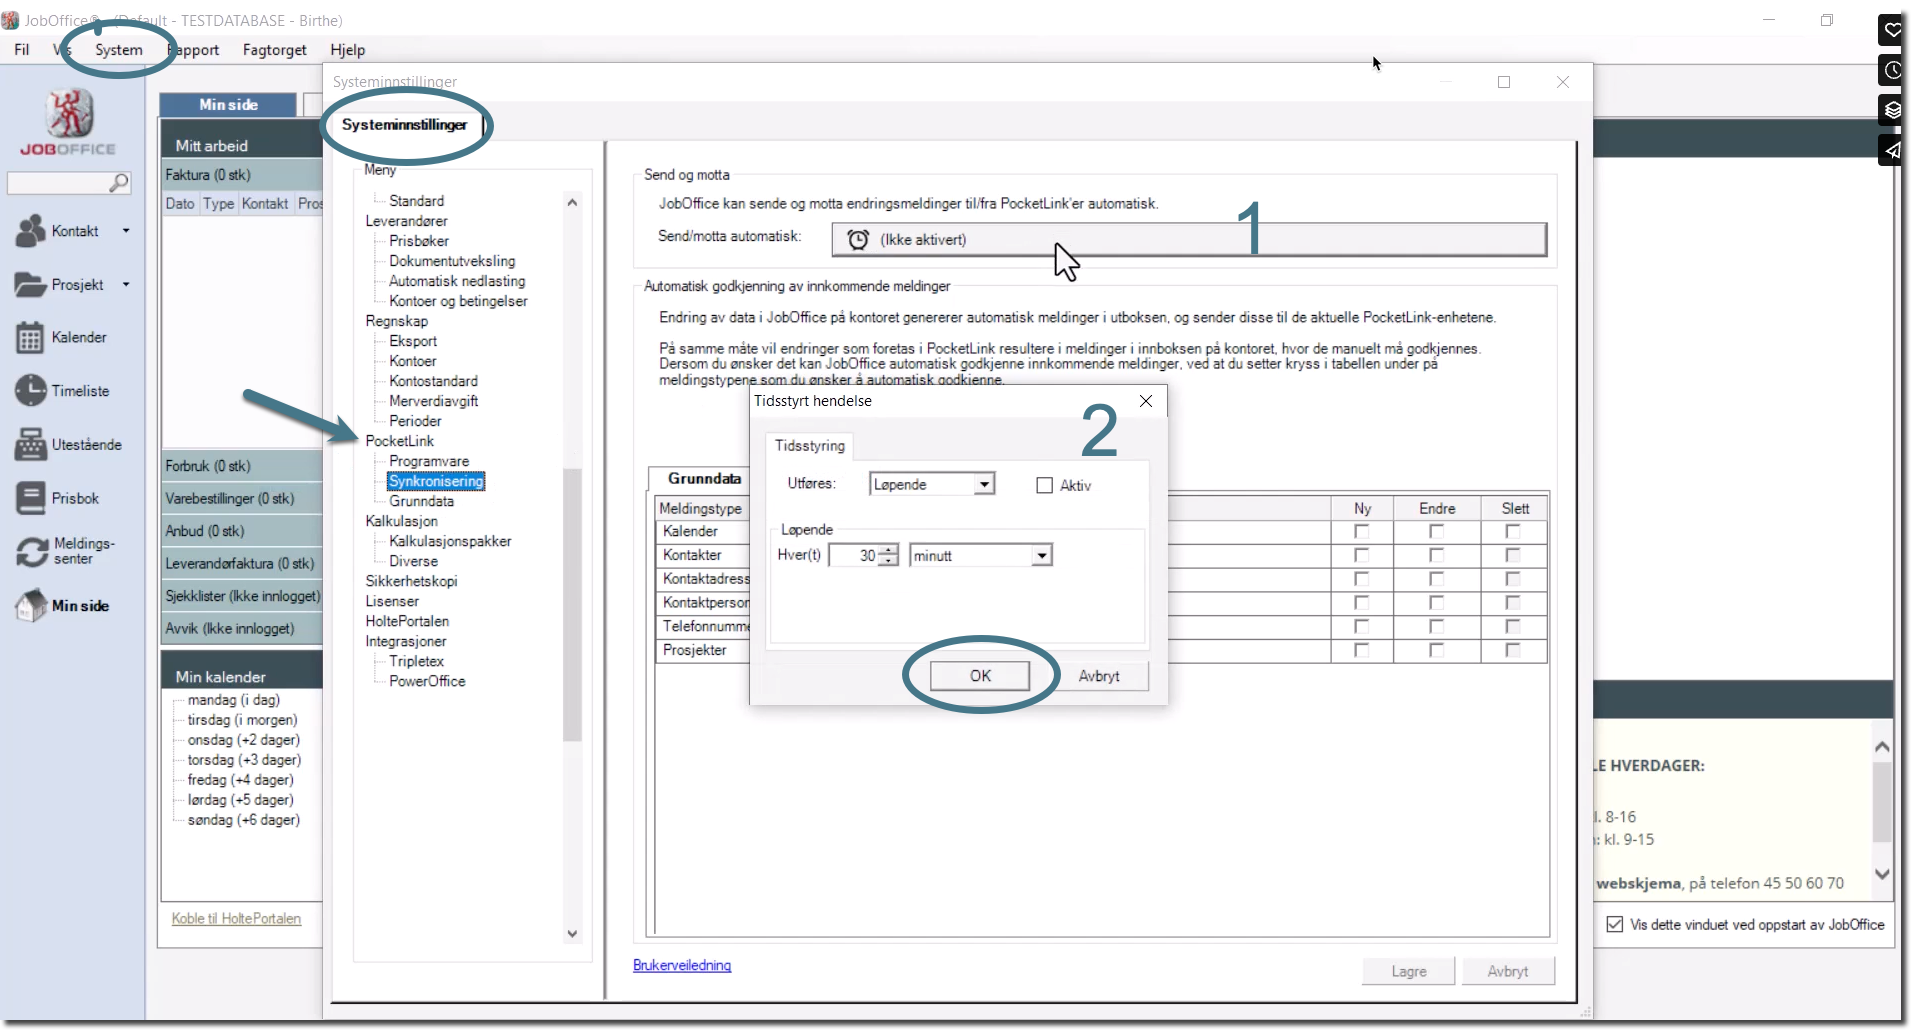The image size is (1911, 1030).
Task: Click scrollbar up arrow in news panel
Action: point(1882,747)
